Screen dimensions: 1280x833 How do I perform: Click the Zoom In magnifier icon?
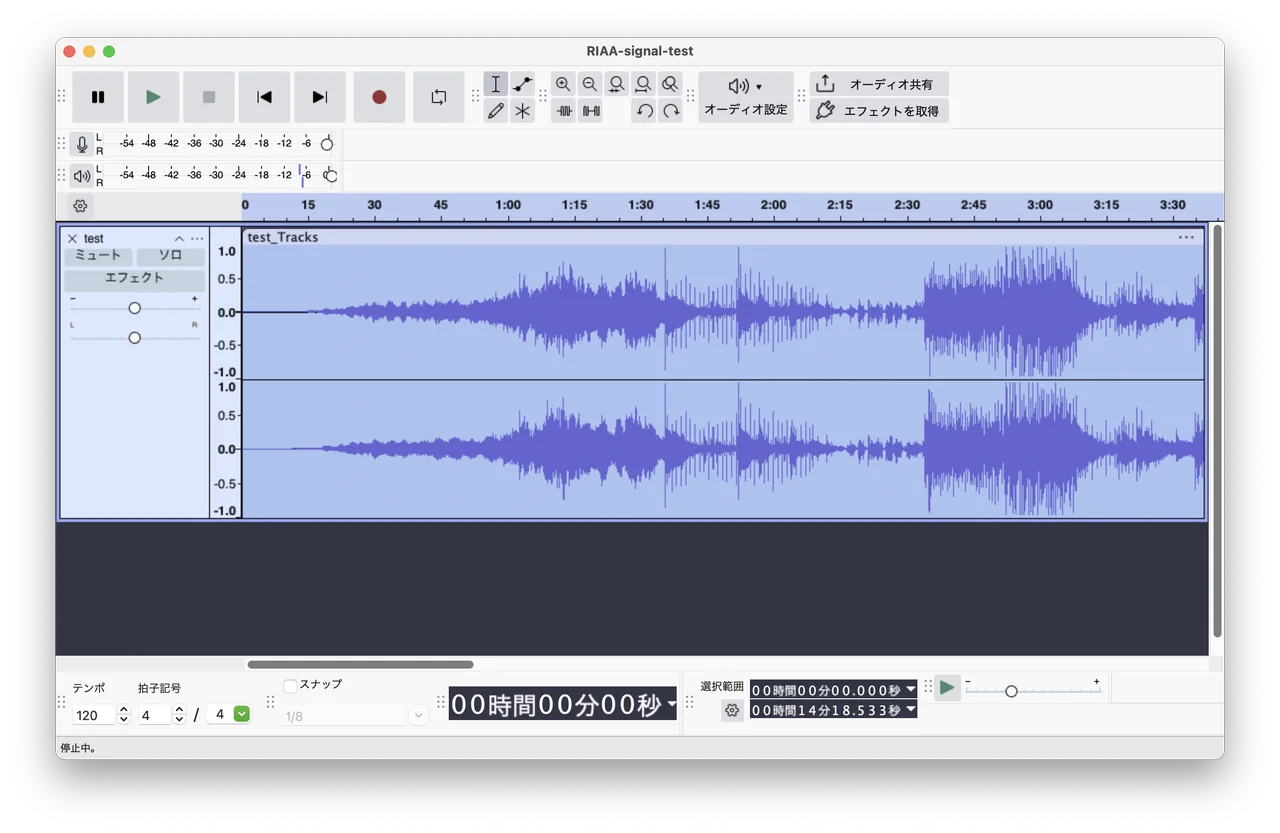[563, 84]
